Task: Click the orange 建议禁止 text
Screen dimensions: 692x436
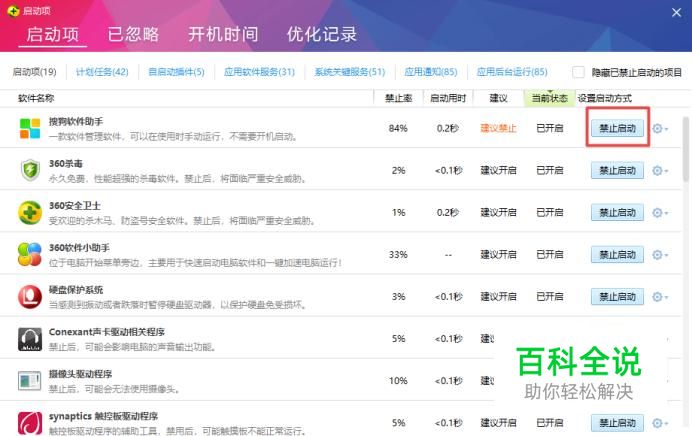Action: [498, 128]
